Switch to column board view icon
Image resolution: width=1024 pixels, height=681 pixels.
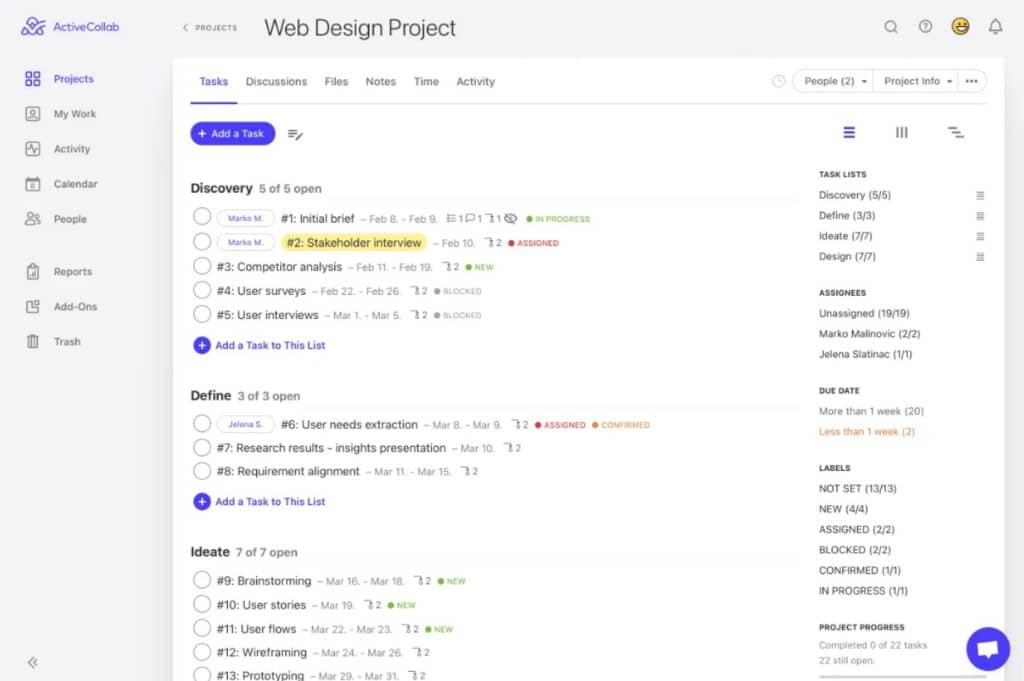(902, 133)
